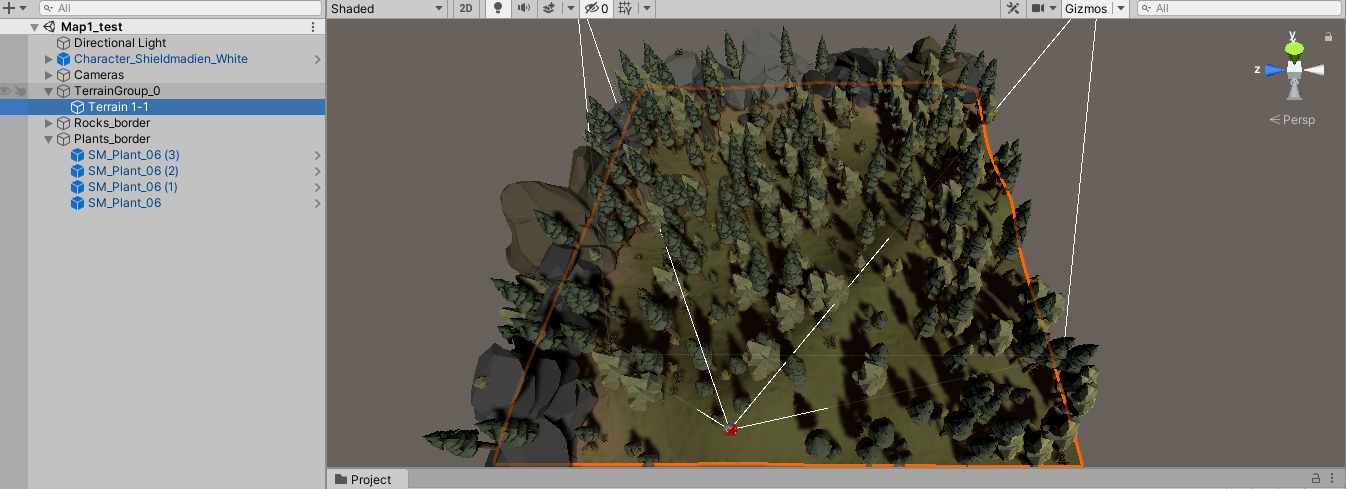This screenshot has width=1346, height=489.
Task: Open prefab via SM_Plant_06 (2) chevron
Action: 318,171
